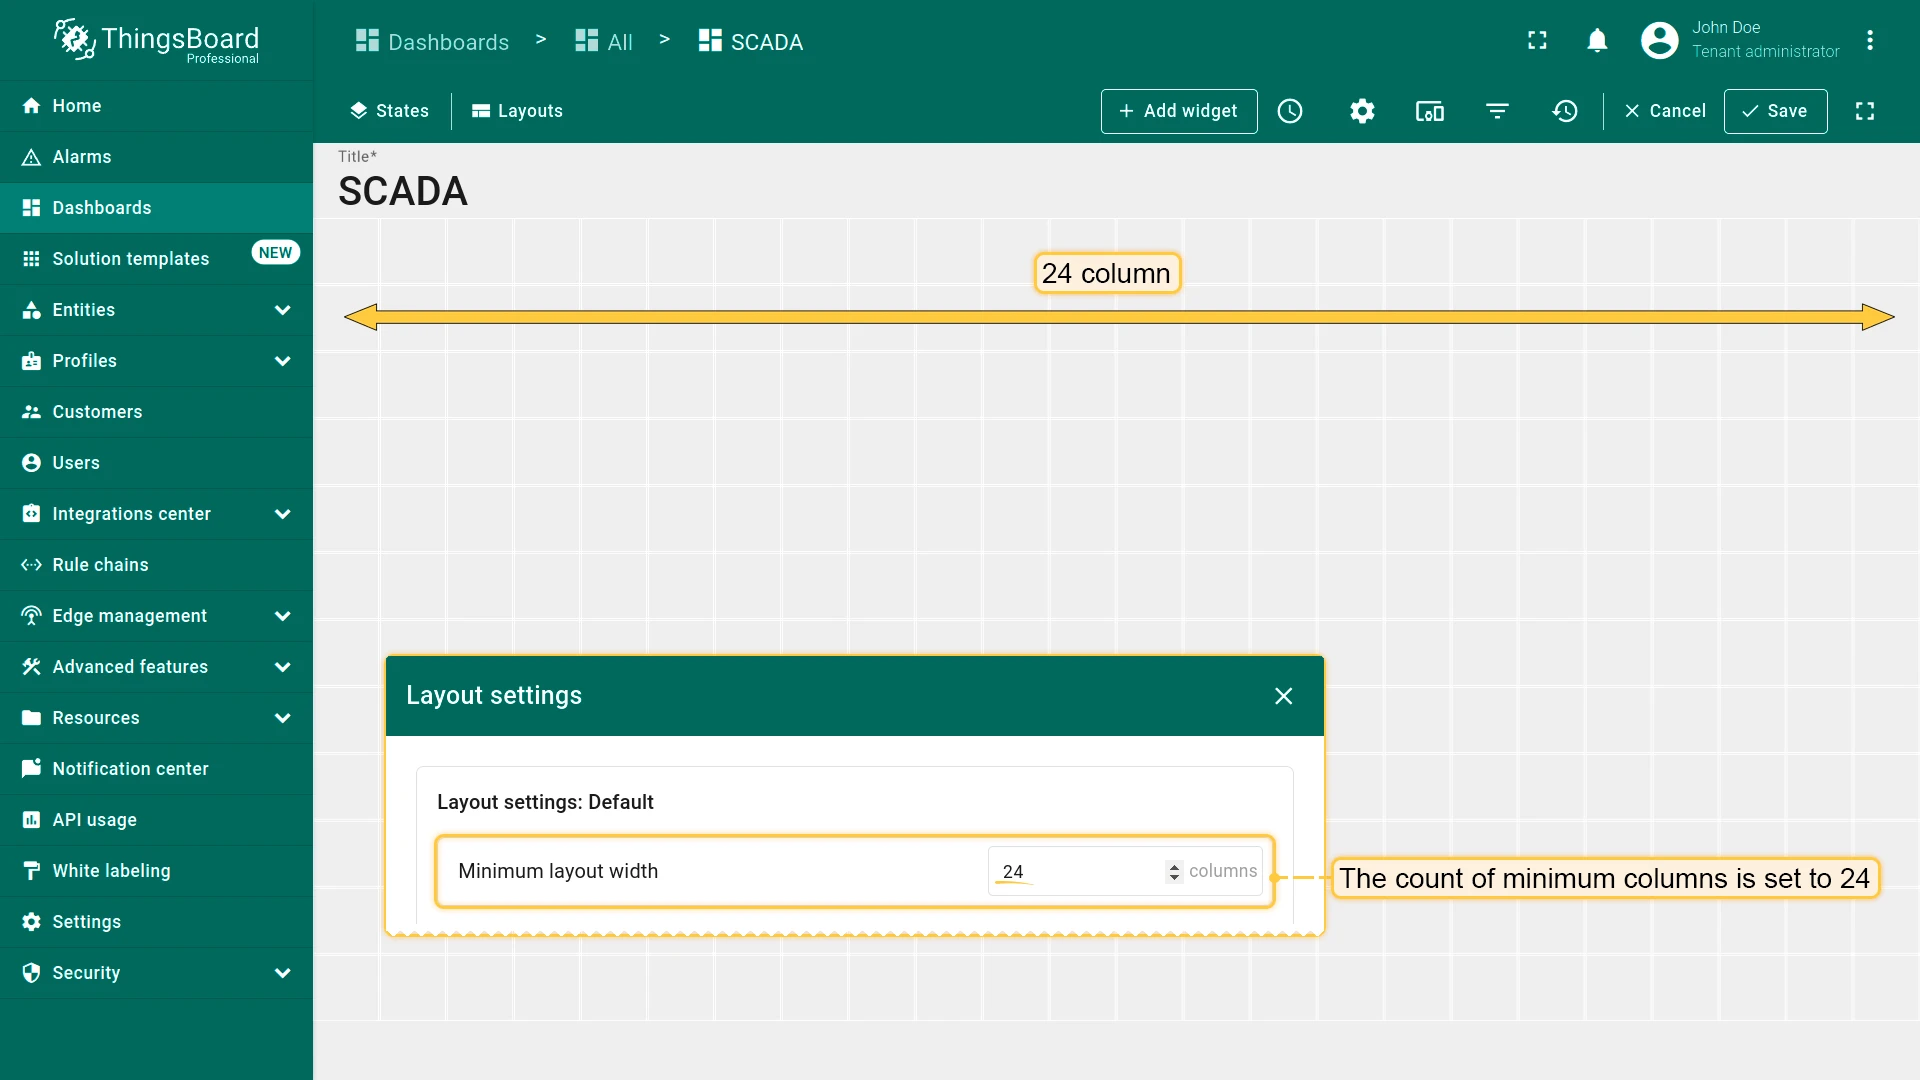Click the Resources folder icon
The width and height of the screenshot is (1920, 1080).
pos(31,718)
